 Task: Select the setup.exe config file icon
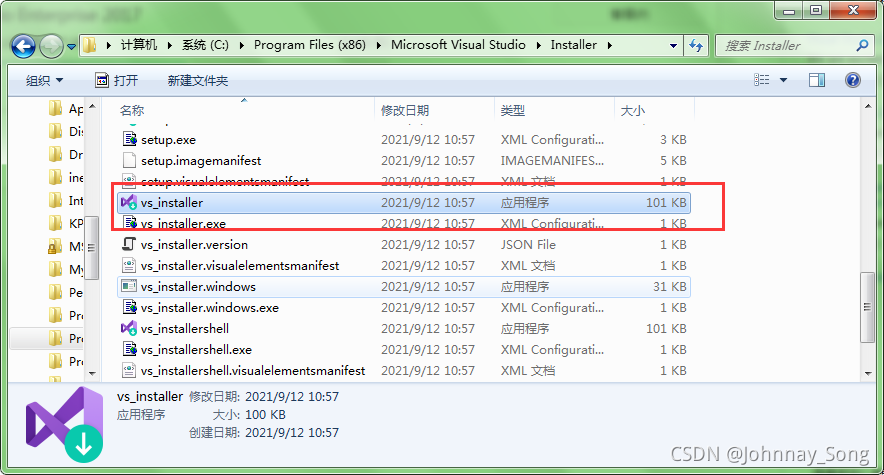(x=130, y=139)
